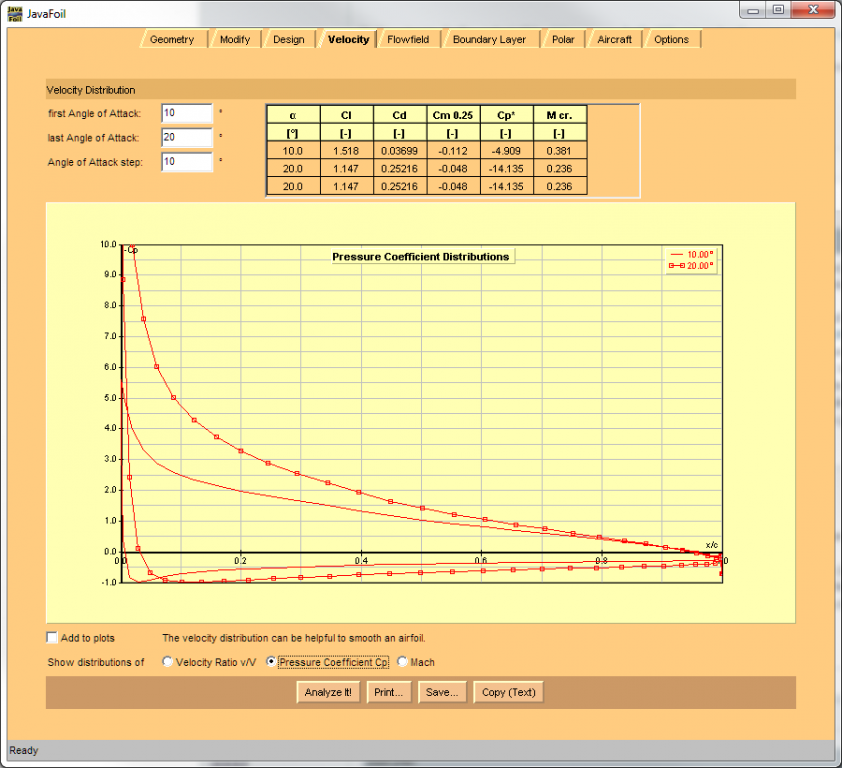
Task: Select the Velocity Ratio v/V radio button
Action: pyautogui.click(x=168, y=662)
